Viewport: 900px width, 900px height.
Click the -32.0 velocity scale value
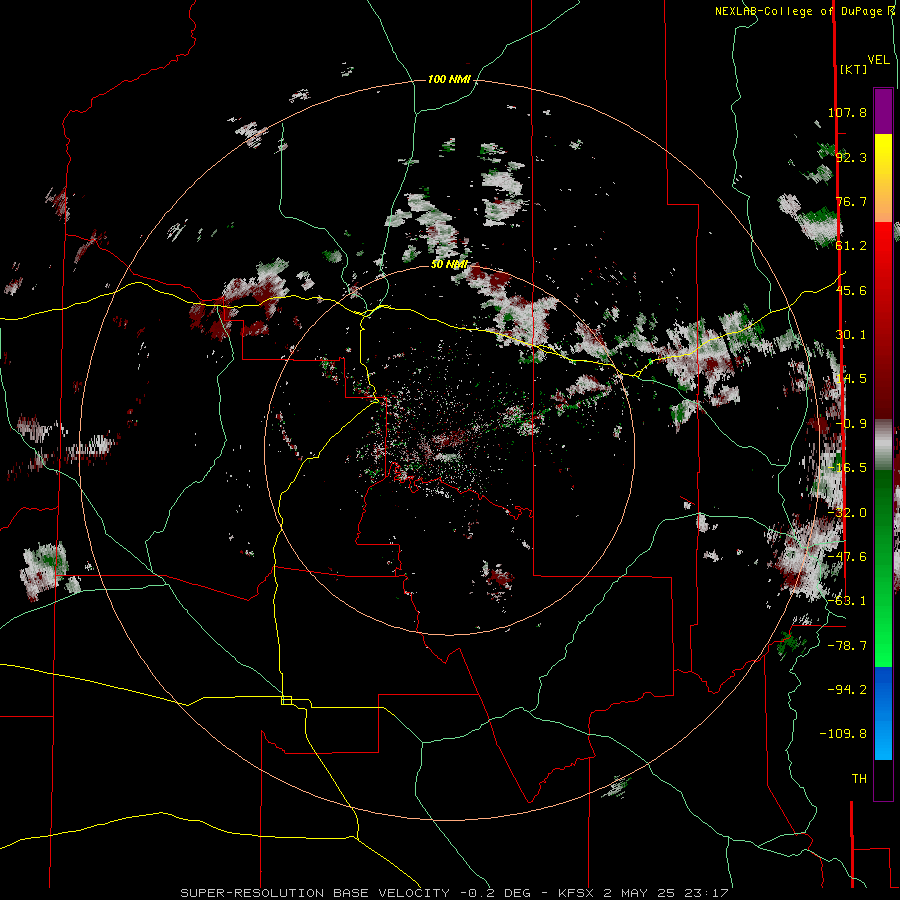click(847, 513)
